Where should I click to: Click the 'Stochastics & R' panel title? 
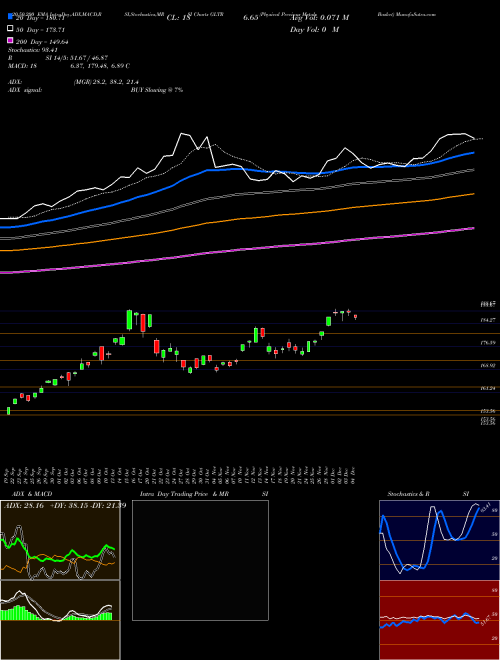[x=408, y=494]
